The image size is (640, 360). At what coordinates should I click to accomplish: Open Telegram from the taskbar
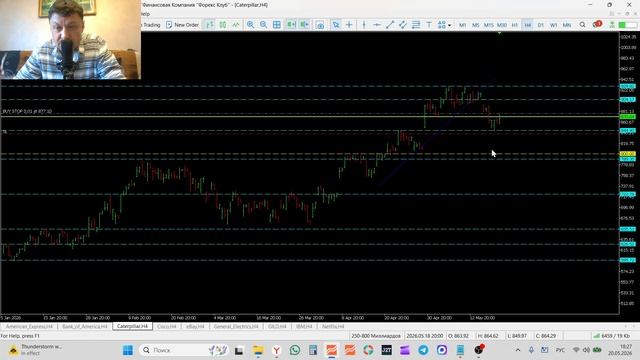pyautogui.click(x=423, y=350)
